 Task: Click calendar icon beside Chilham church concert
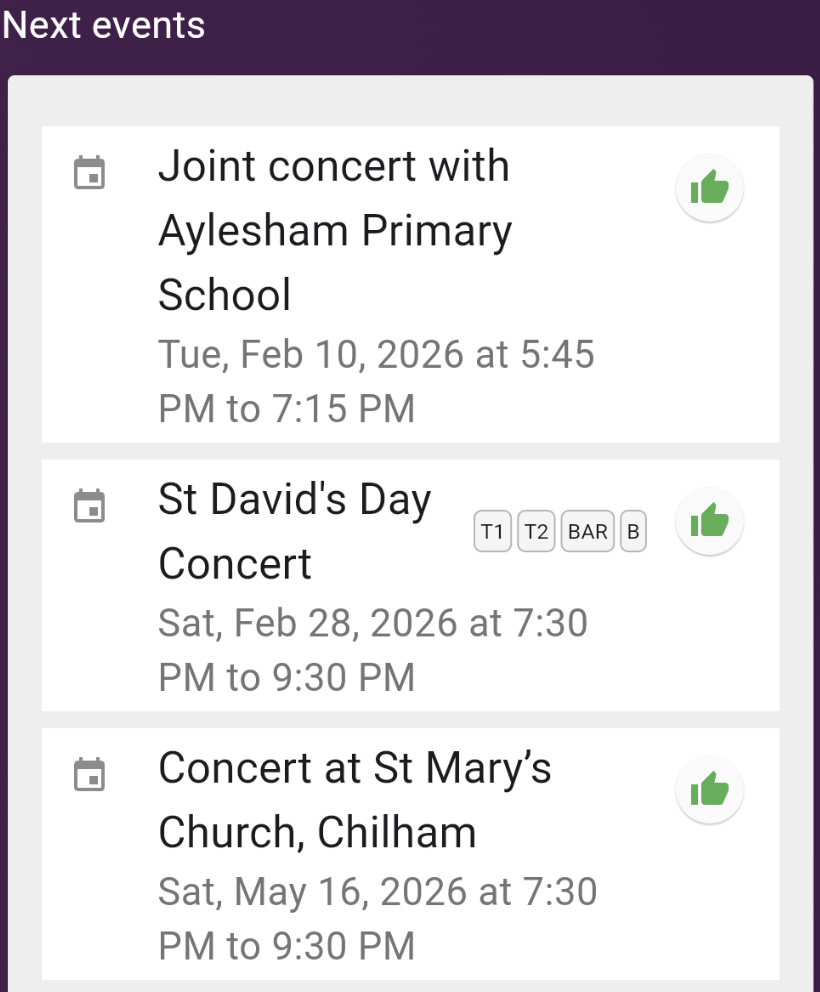[x=90, y=774]
